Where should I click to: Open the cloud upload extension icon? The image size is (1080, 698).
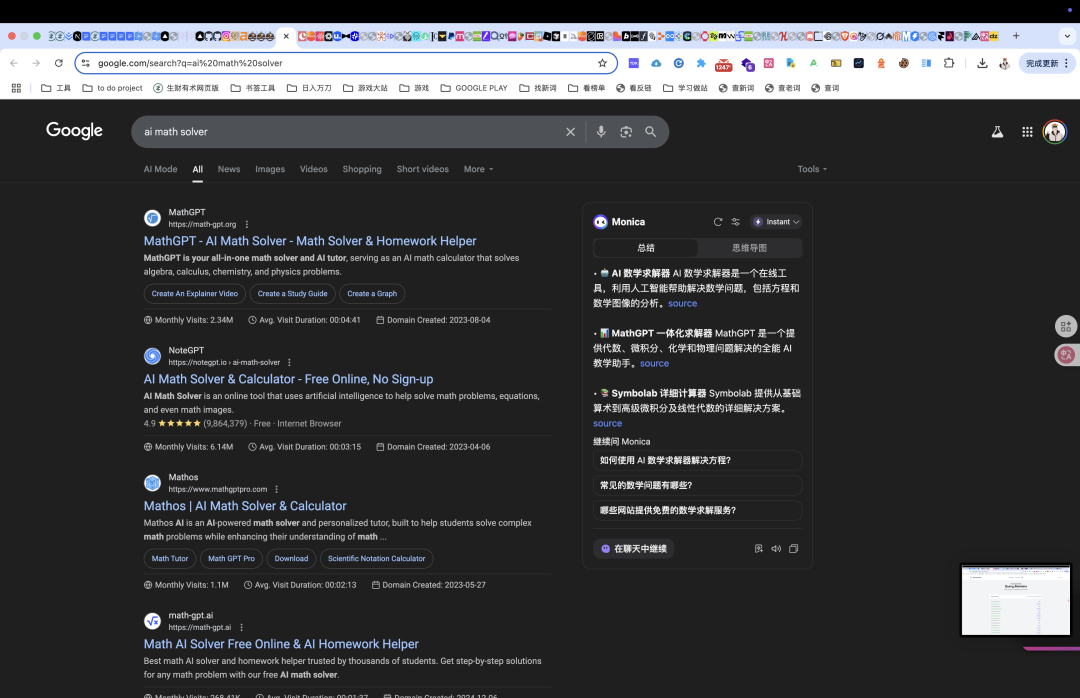tap(656, 63)
